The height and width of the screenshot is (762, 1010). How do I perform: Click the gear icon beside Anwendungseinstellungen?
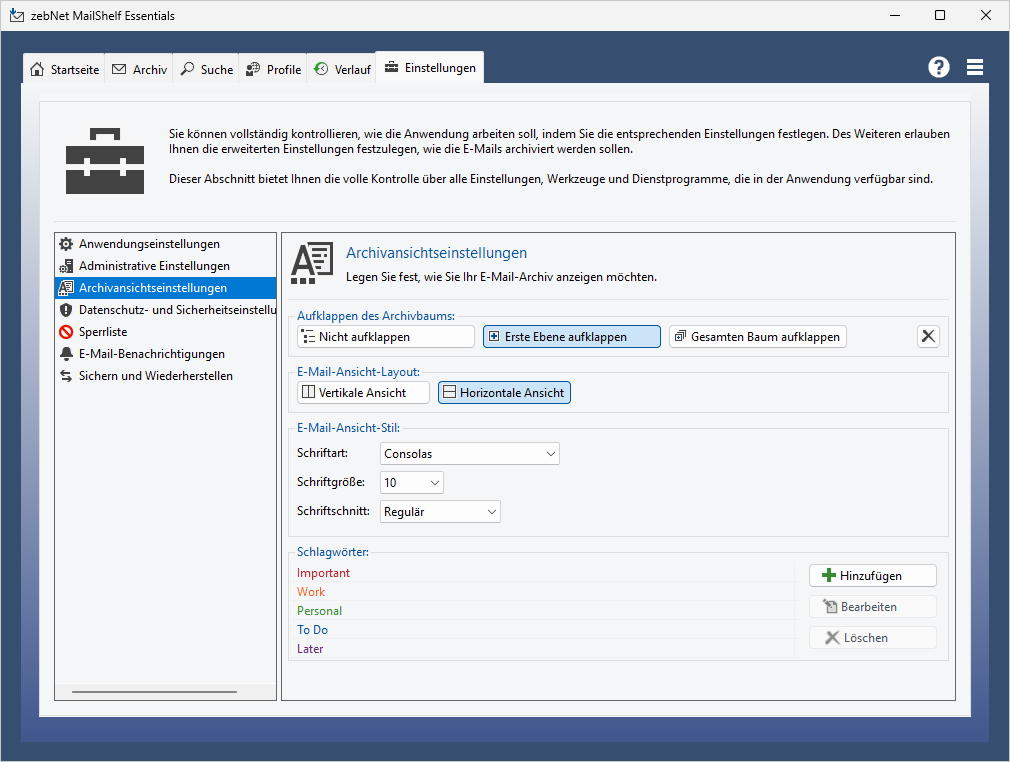[x=66, y=244]
